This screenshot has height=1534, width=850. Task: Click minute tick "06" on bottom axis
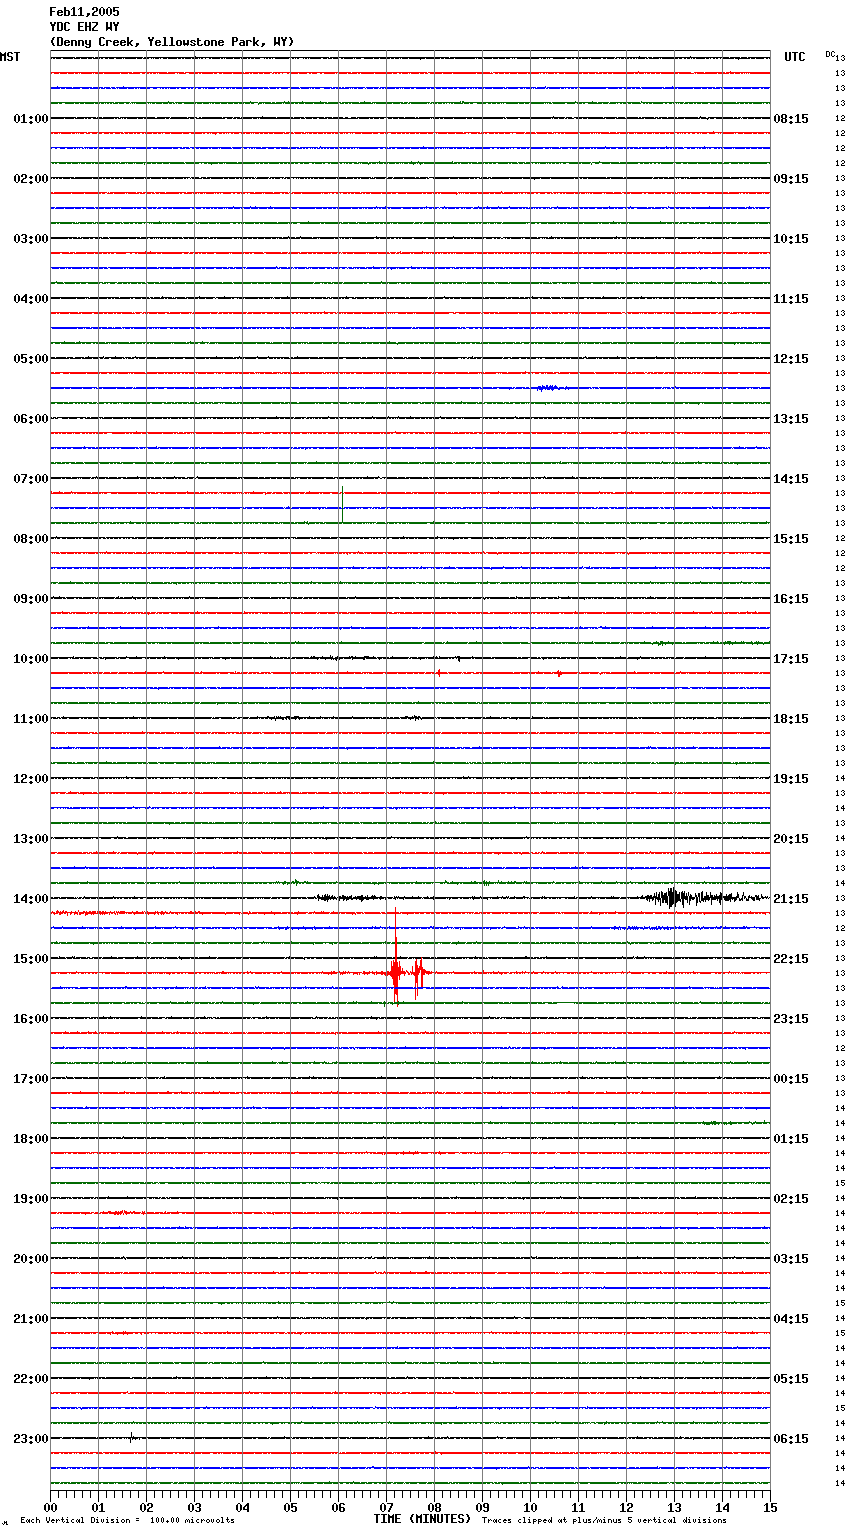coord(338,1507)
